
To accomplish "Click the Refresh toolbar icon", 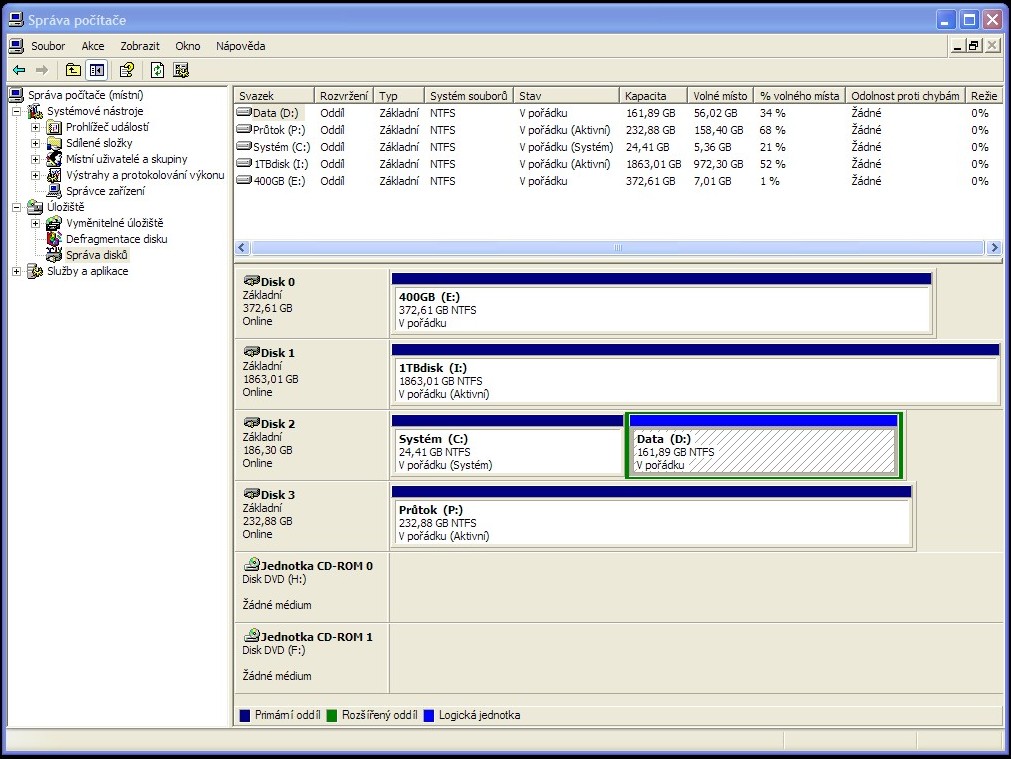I will click(157, 70).
